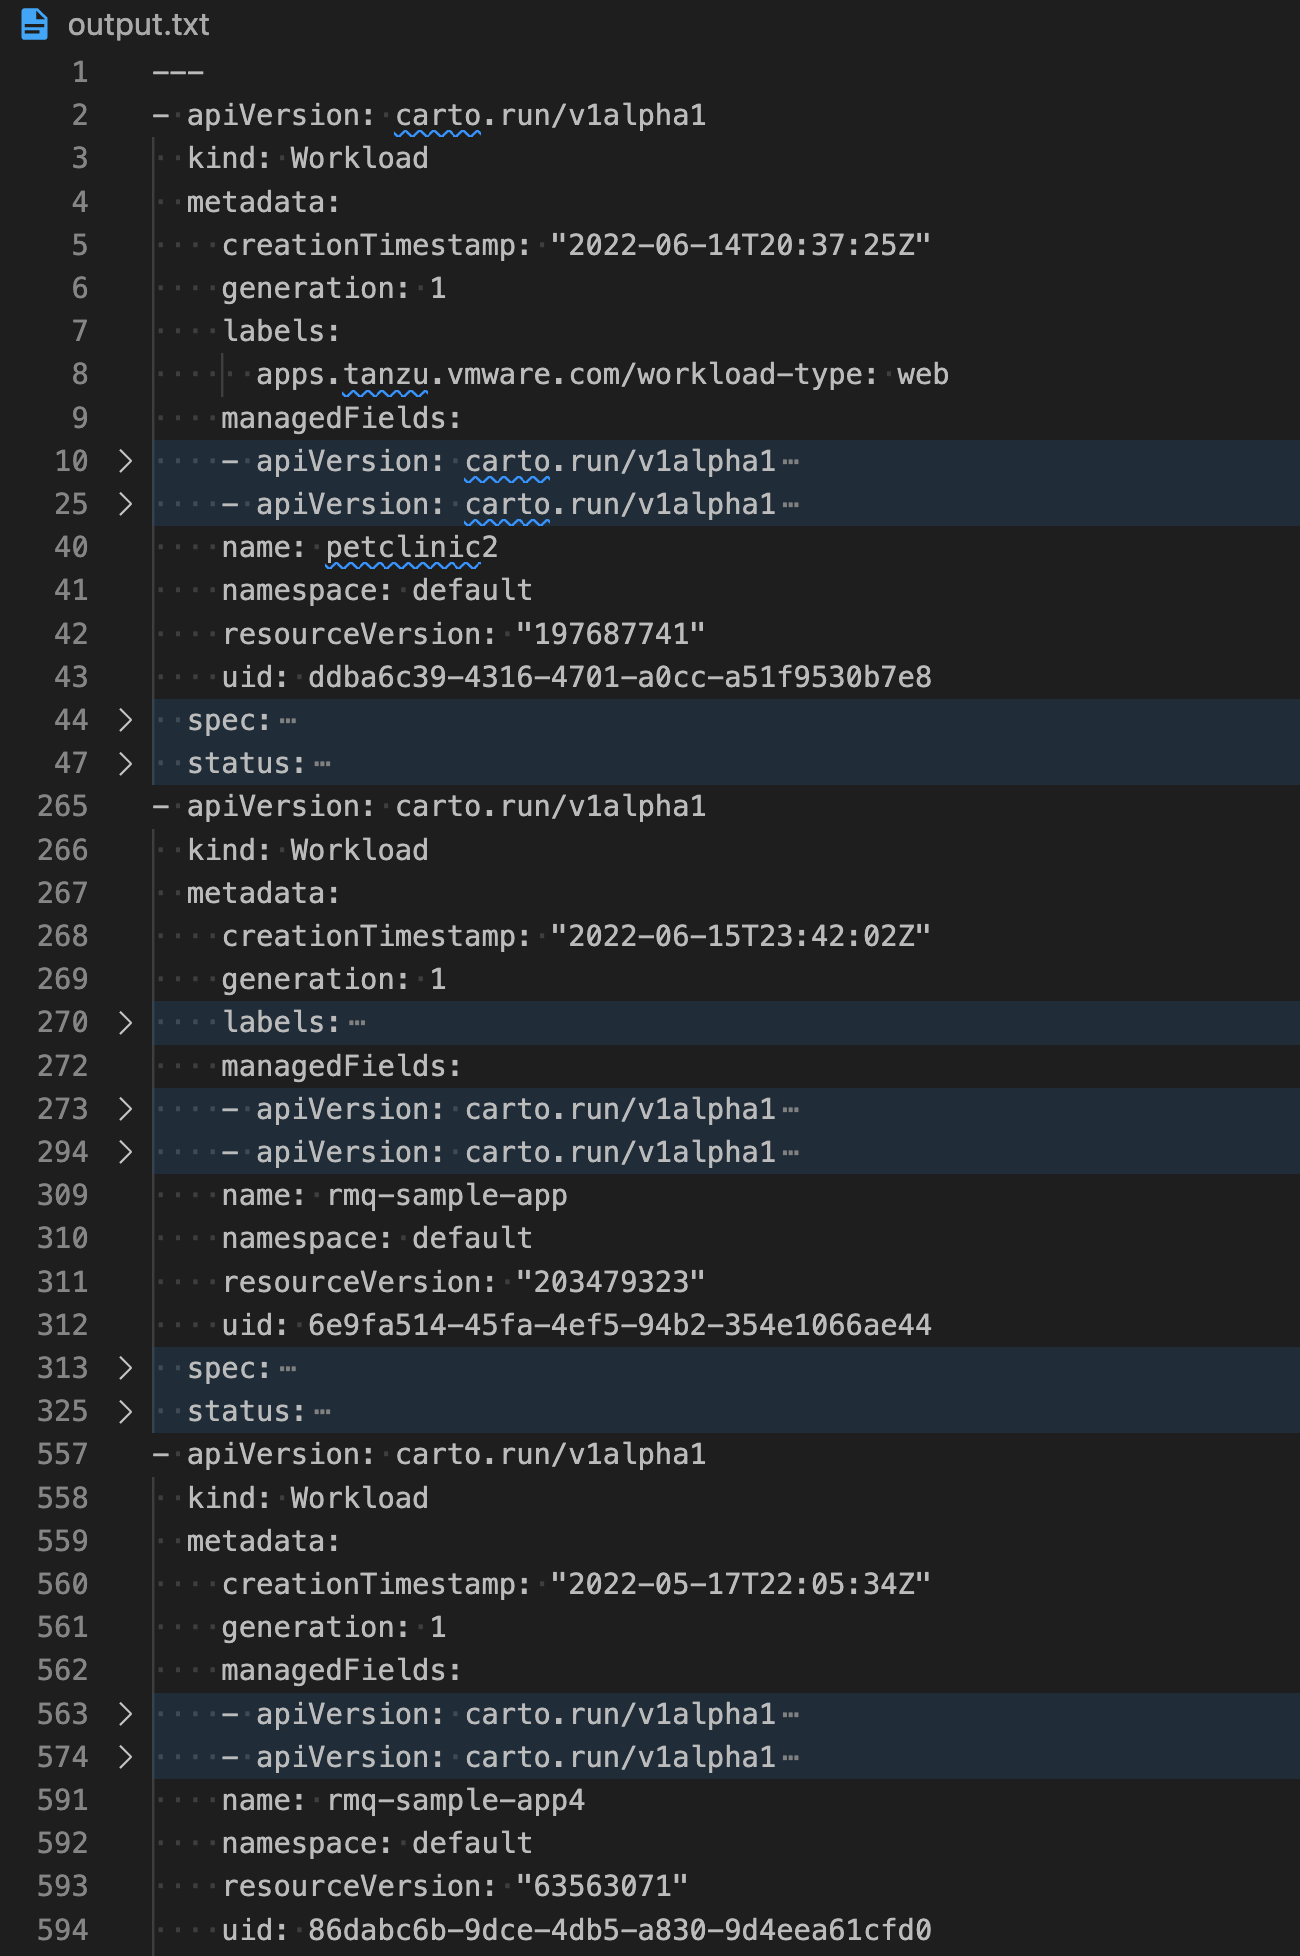Click the name value rmq-sample-app4
Image resolution: width=1300 pixels, height=1956 pixels.
[456, 1801]
